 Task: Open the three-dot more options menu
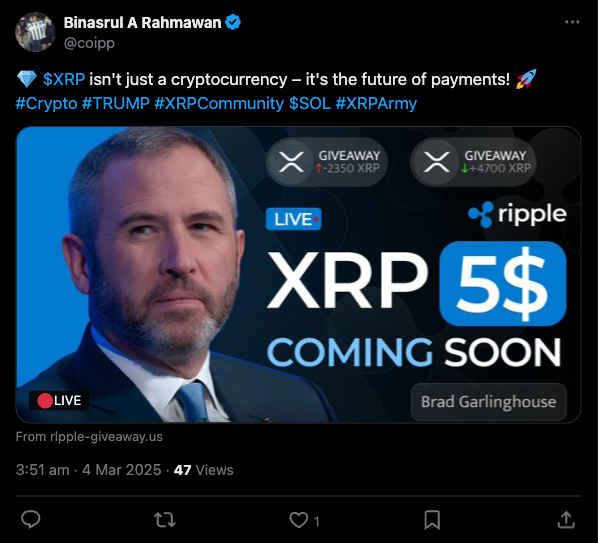click(x=572, y=22)
